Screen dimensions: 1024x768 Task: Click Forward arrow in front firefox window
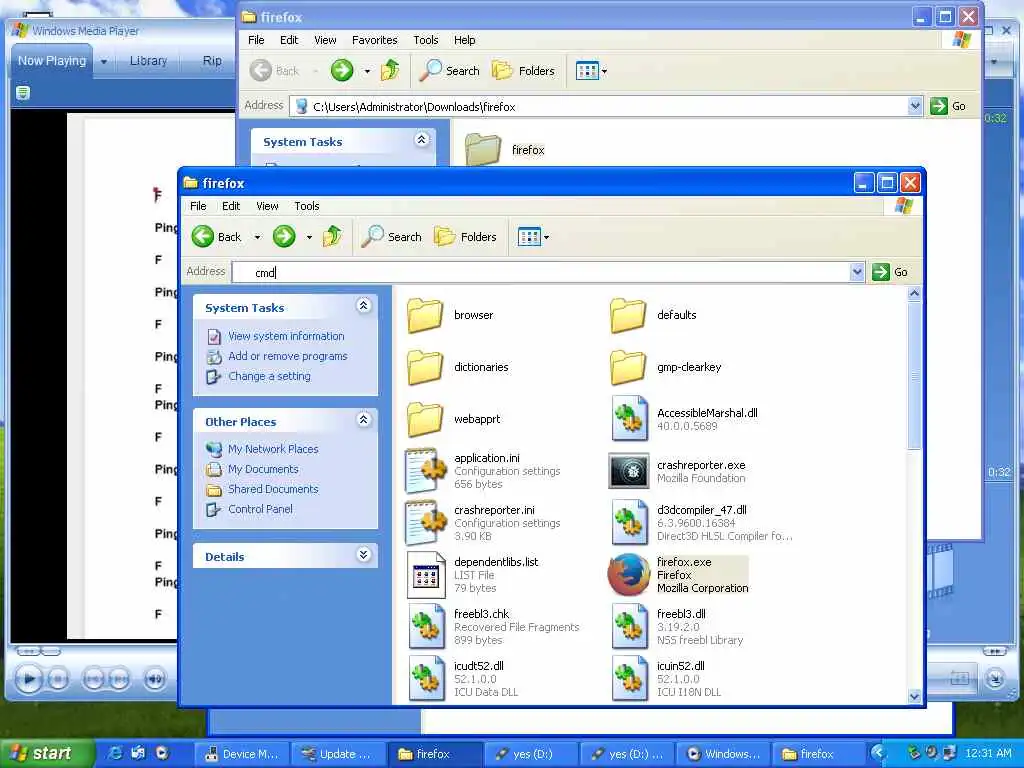pos(284,236)
